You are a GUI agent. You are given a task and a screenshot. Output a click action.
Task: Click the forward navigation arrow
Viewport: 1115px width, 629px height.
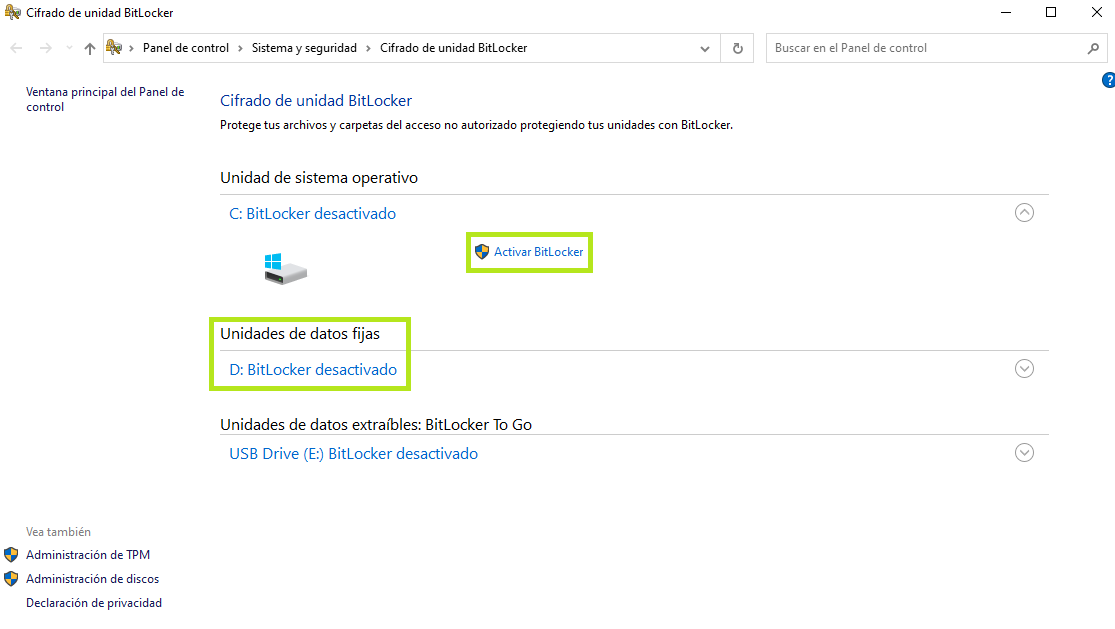click(x=45, y=48)
